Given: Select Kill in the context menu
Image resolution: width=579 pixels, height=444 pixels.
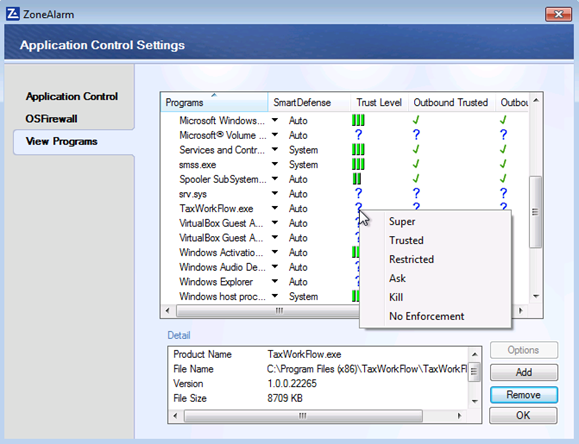Looking at the screenshot, I should coord(396,297).
